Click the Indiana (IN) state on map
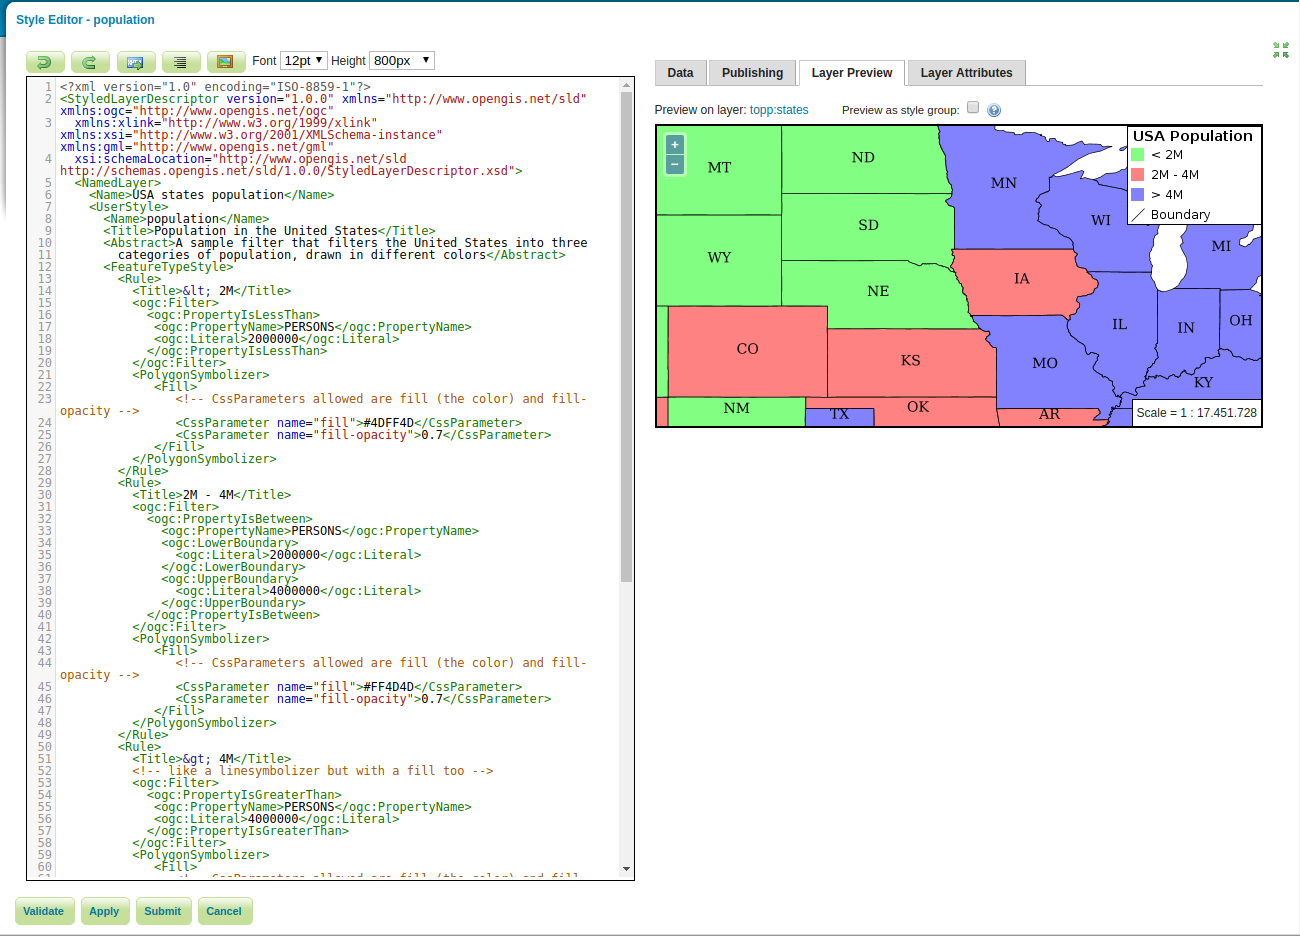Image resolution: width=1300 pixels, height=936 pixels. (1186, 328)
